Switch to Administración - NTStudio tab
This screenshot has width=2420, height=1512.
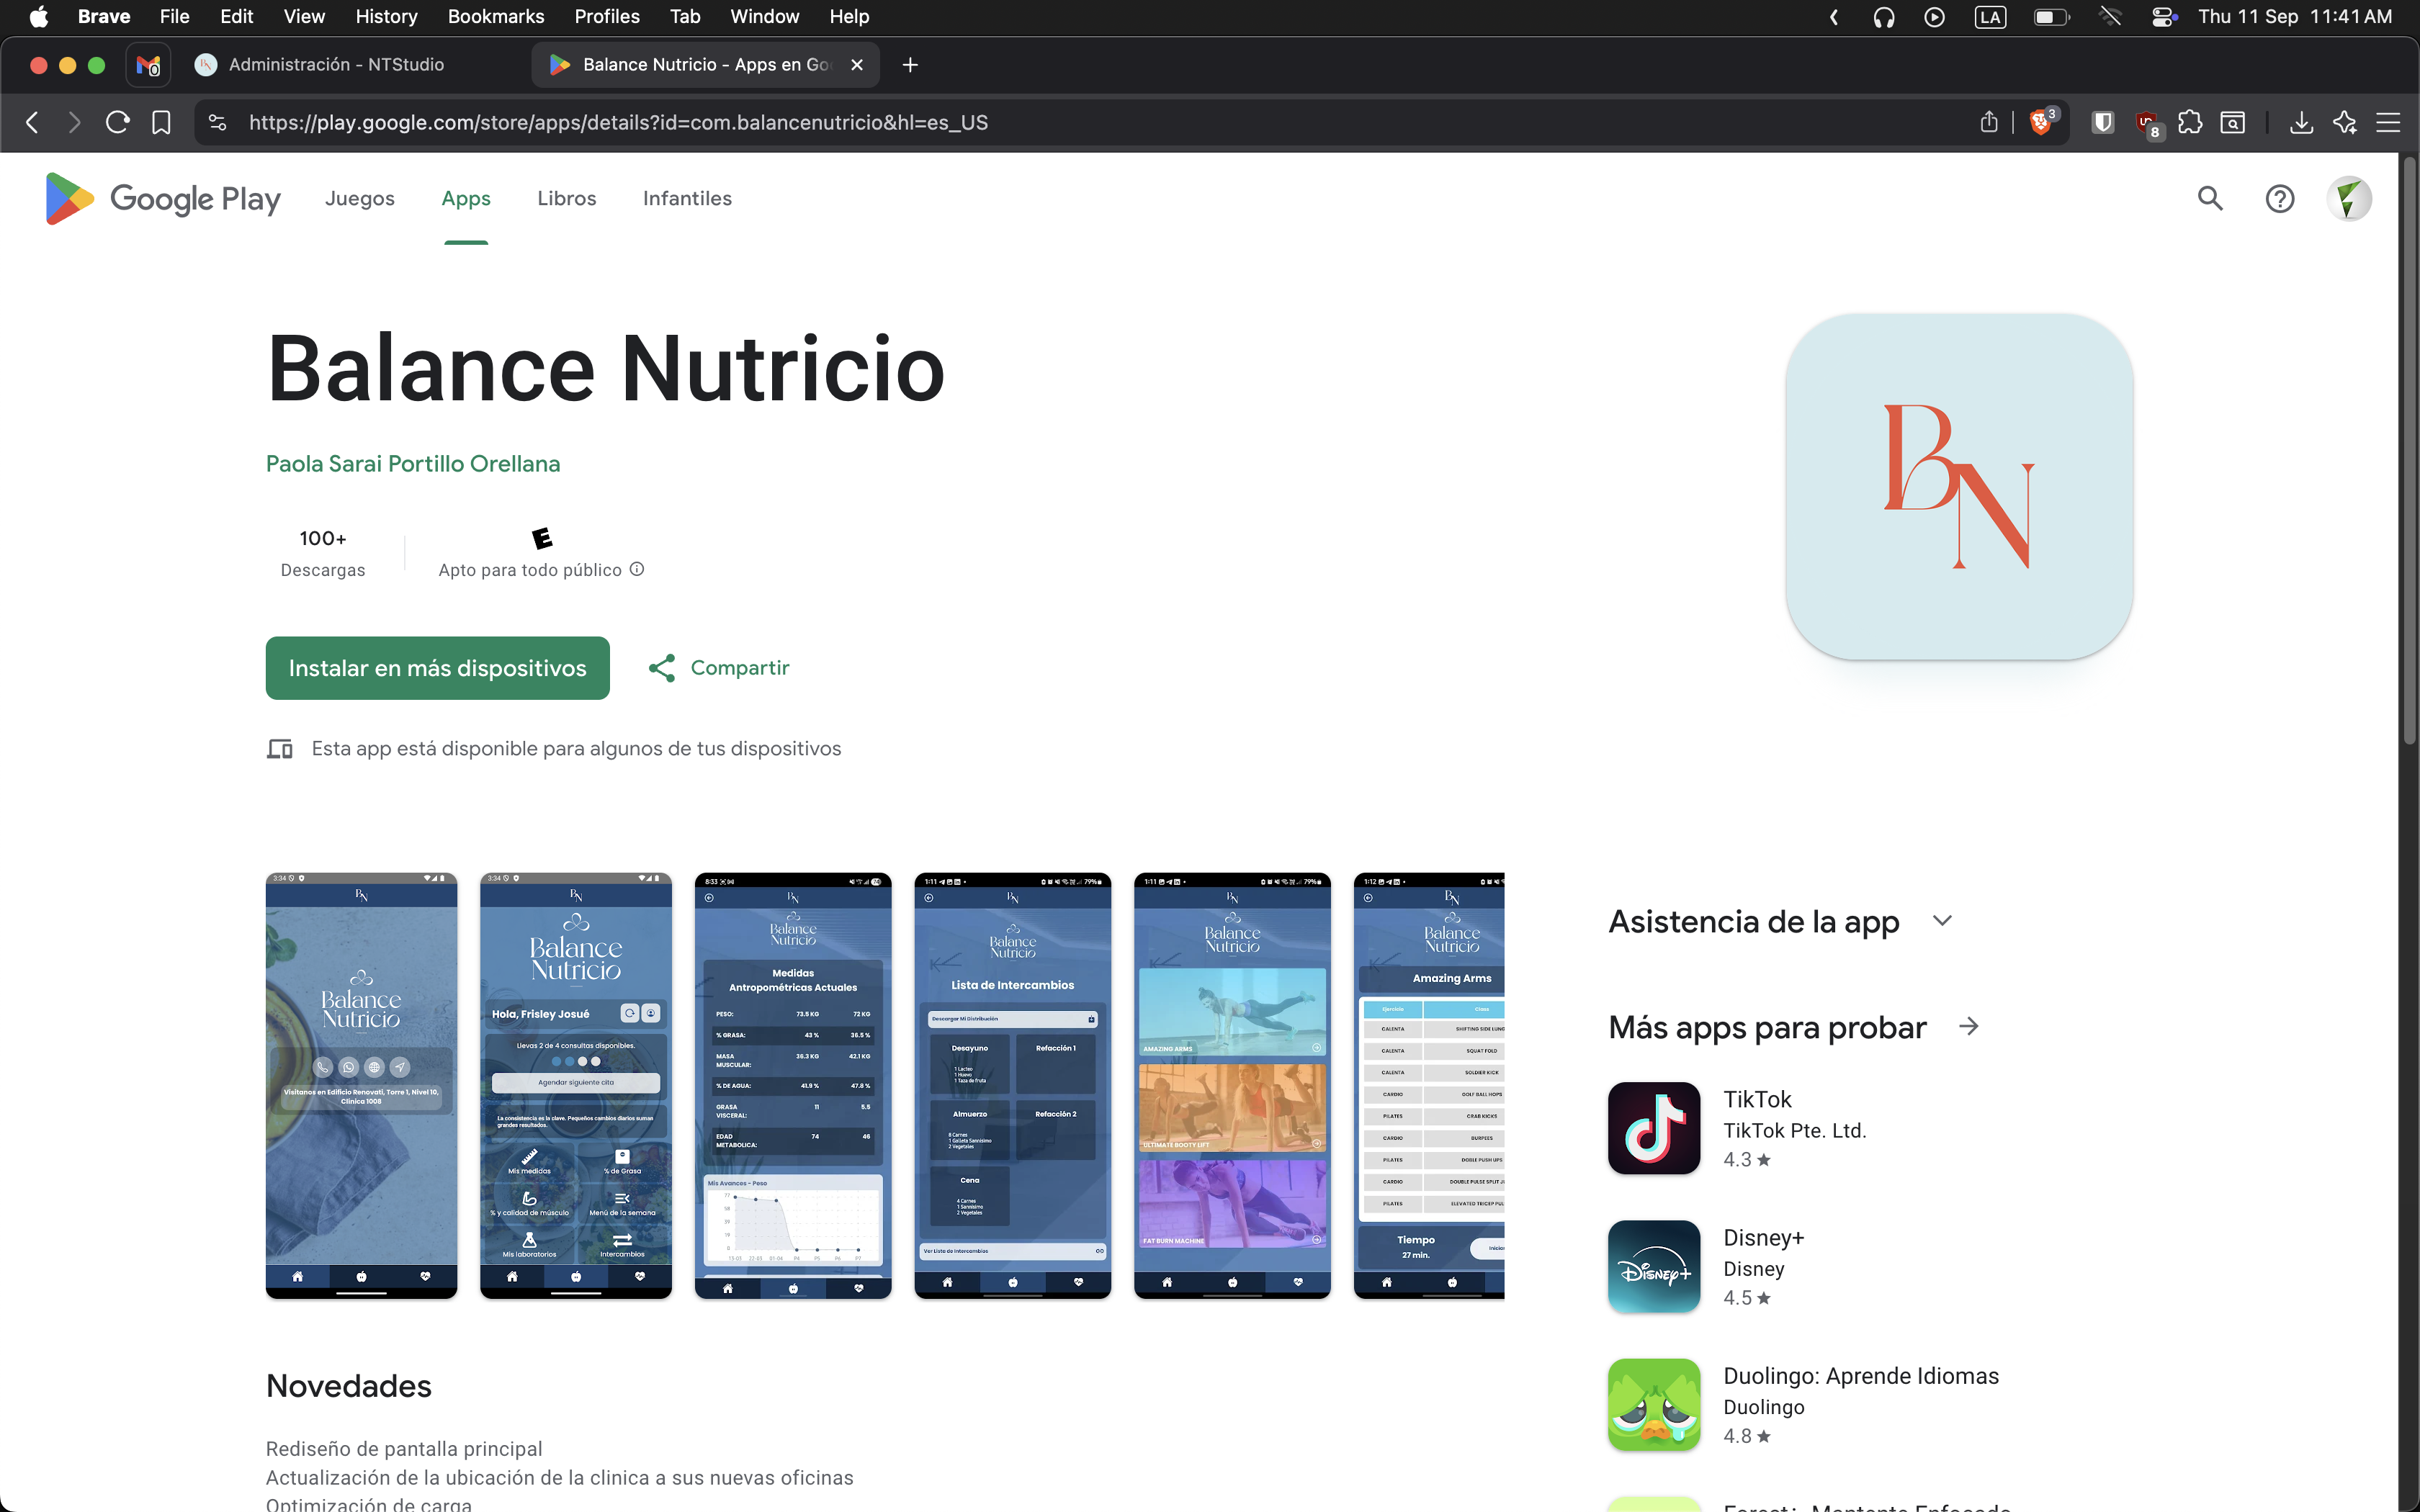335,65
